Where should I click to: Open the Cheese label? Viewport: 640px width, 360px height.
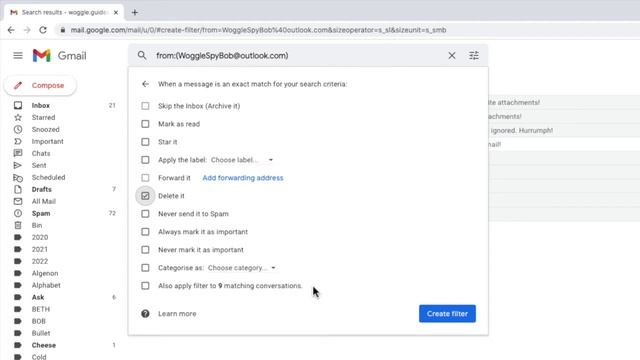44,345
